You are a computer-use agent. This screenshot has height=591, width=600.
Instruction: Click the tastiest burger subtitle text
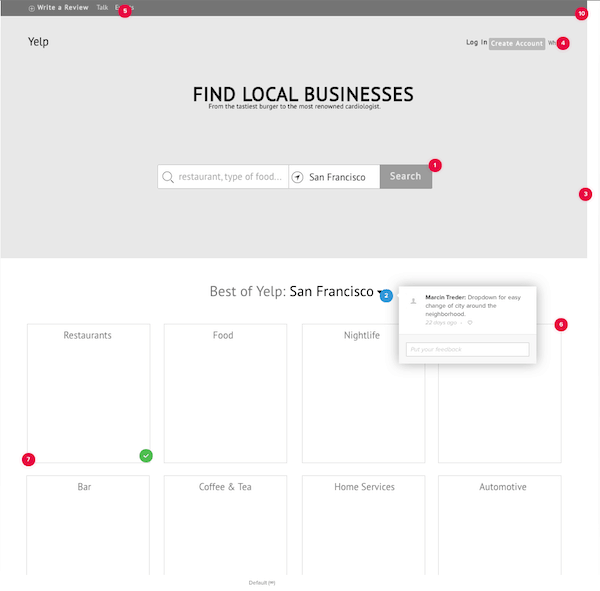tap(294, 106)
